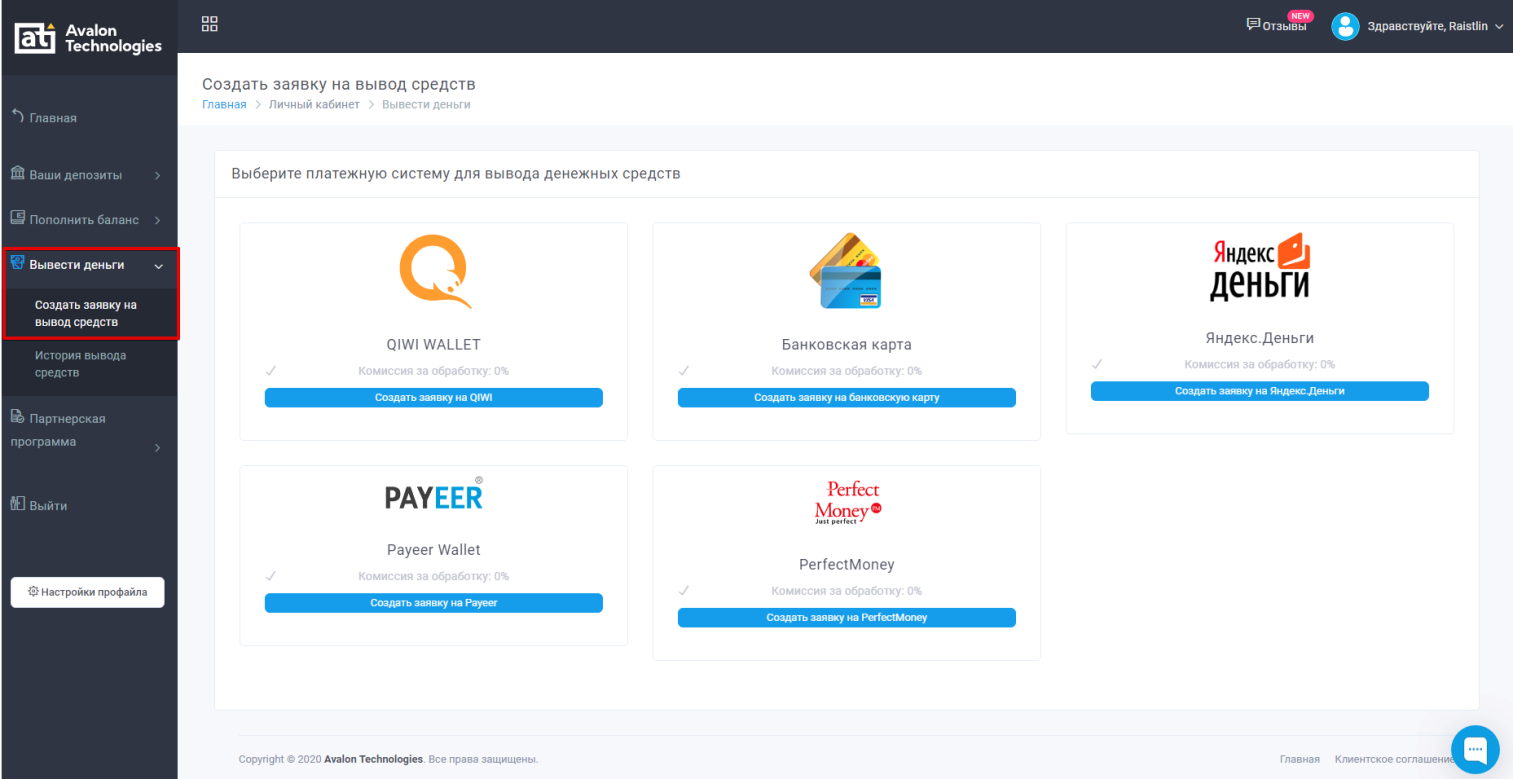Expand the Здравствуйте, Raistlin user dropdown
Screen dimensions: 1513x779
point(1435,26)
